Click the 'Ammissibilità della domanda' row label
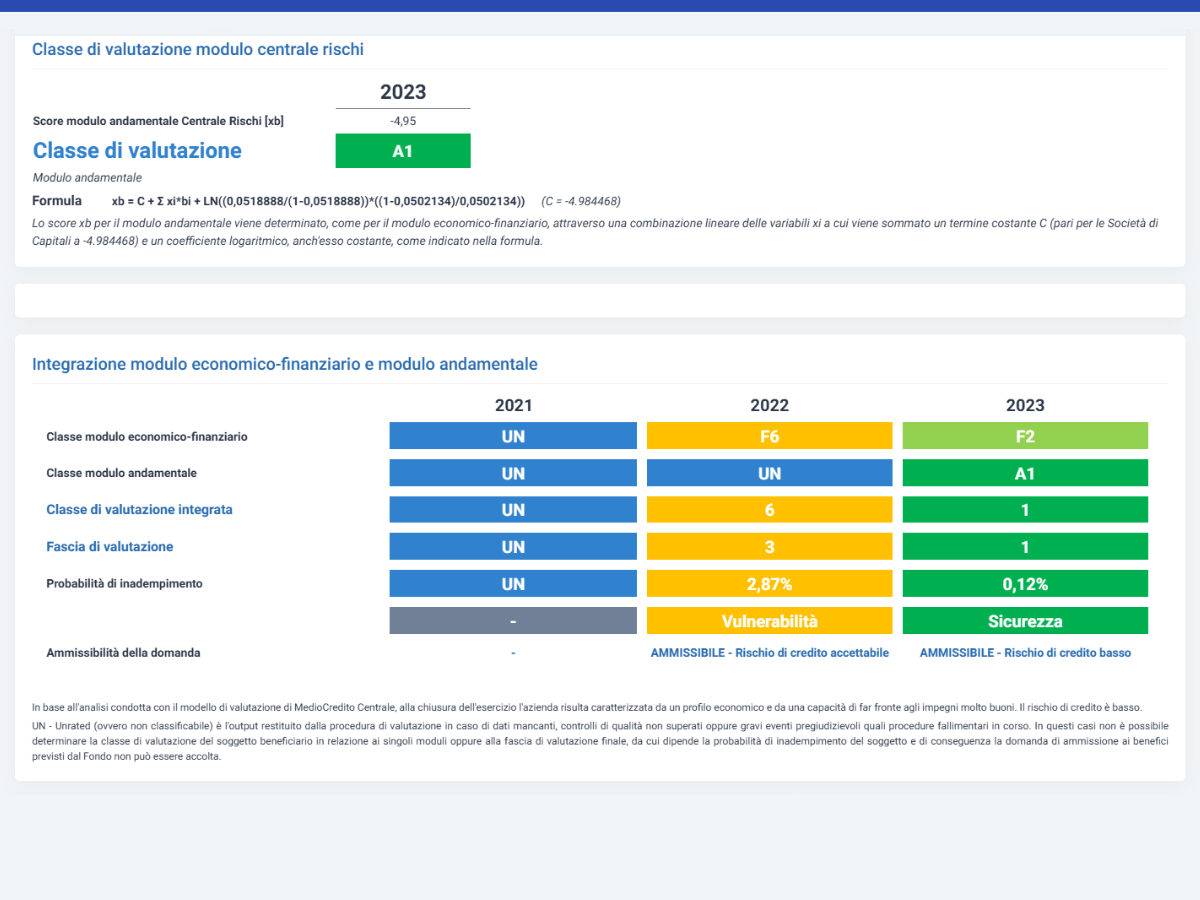The height and width of the screenshot is (900, 1200). [123, 653]
